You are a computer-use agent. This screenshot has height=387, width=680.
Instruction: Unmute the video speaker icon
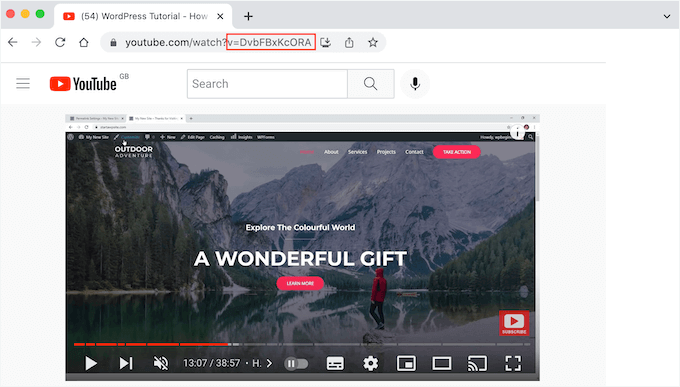pyautogui.click(x=161, y=363)
